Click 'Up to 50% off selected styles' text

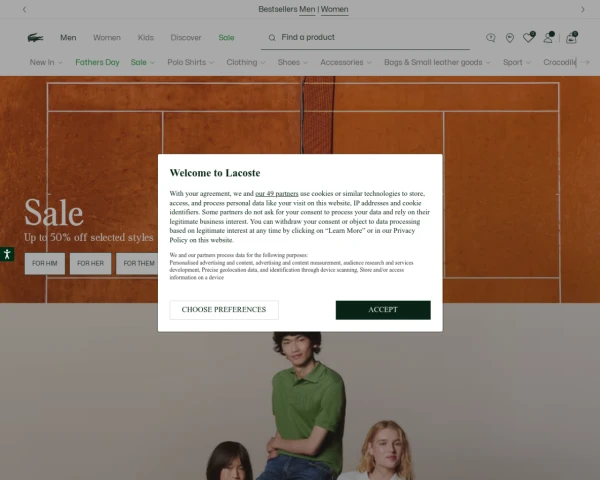pyautogui.click(x=89, y=237)
